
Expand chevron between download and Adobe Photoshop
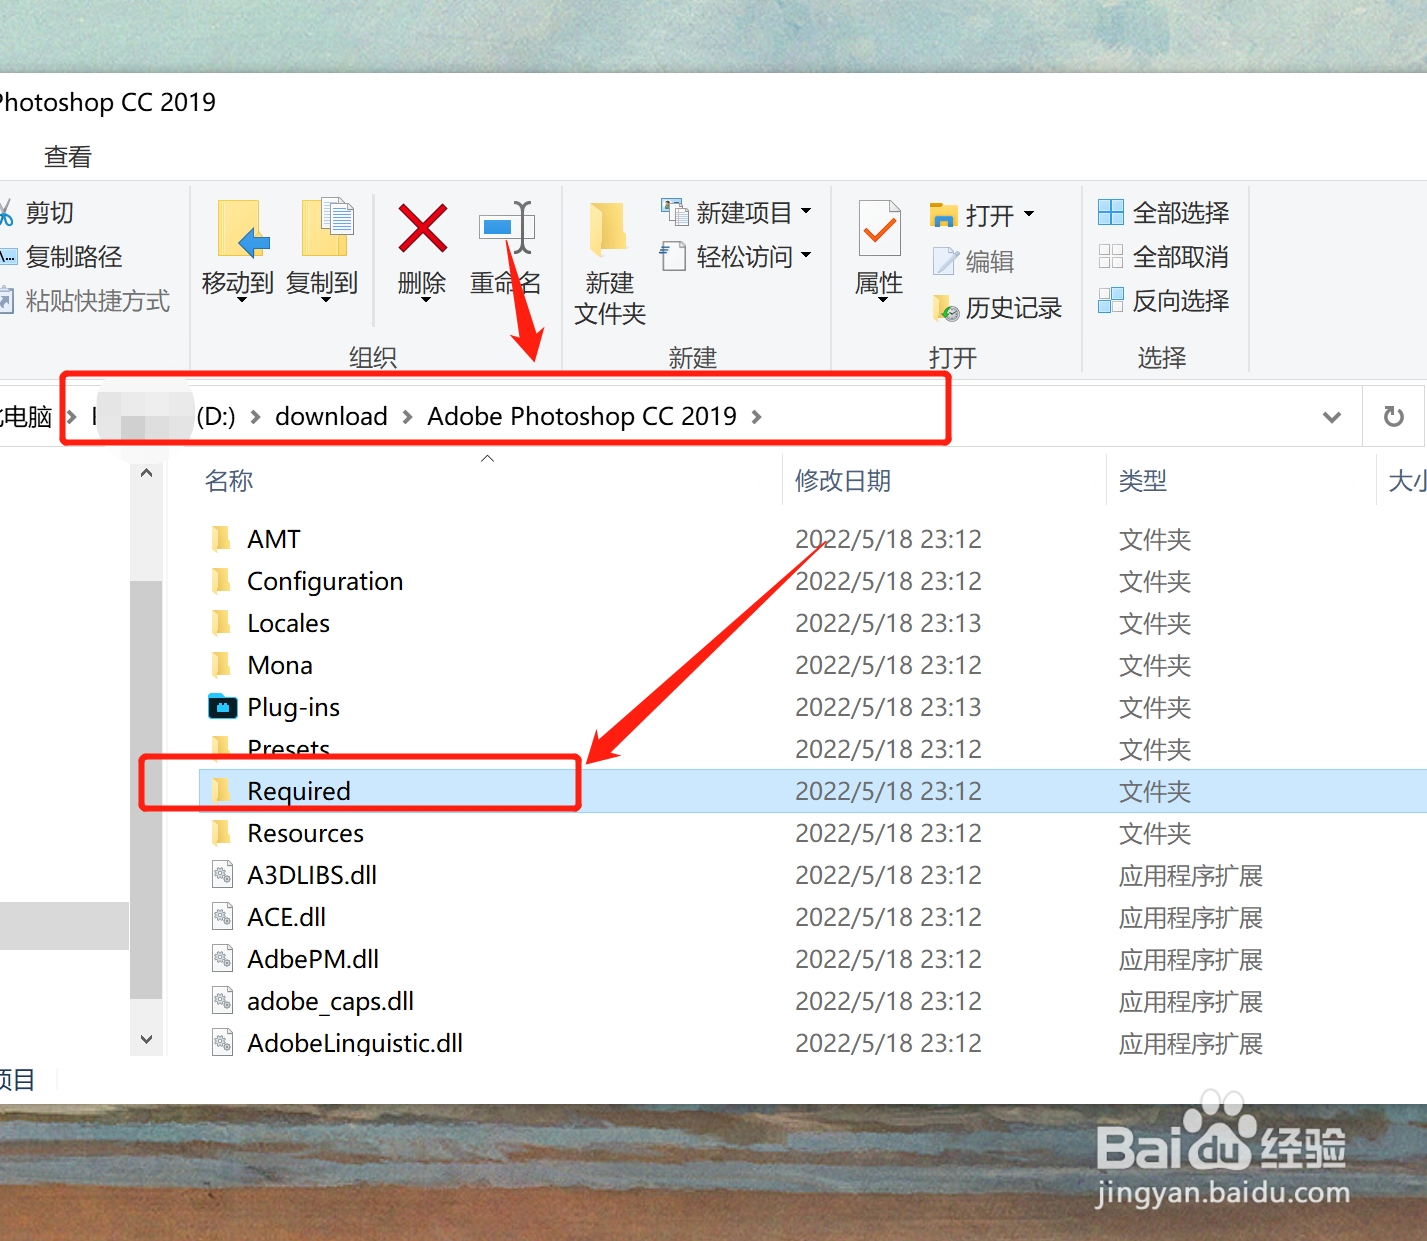point(407,417)
